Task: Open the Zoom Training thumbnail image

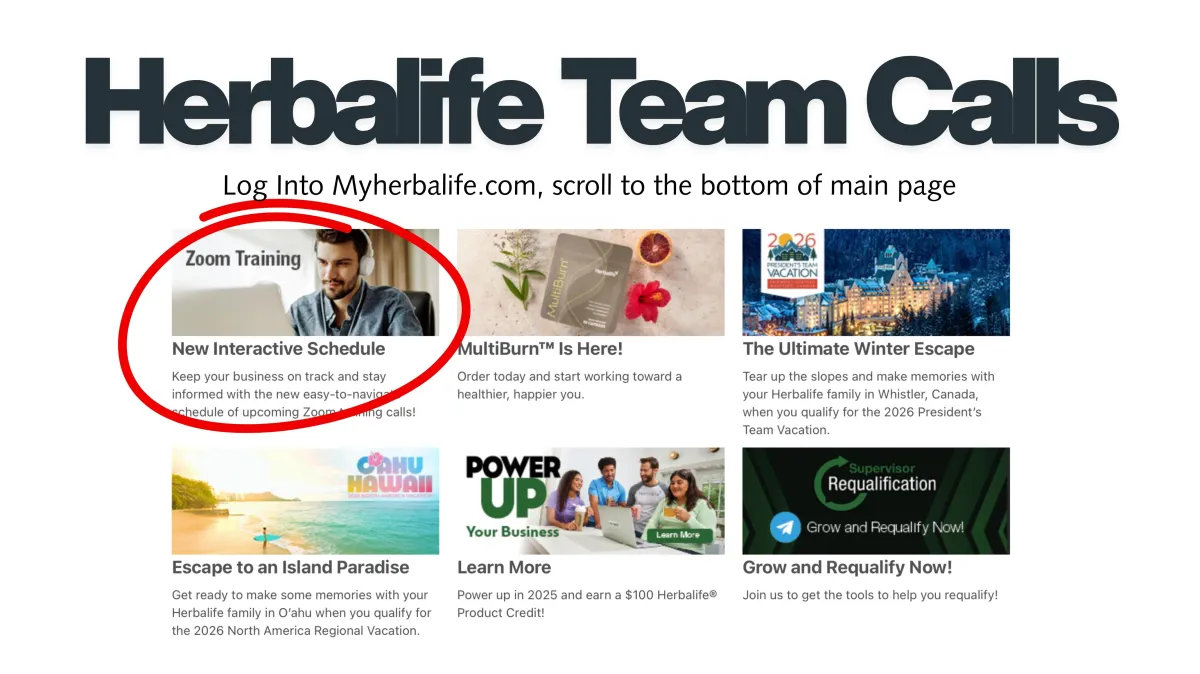Action: 305,282
